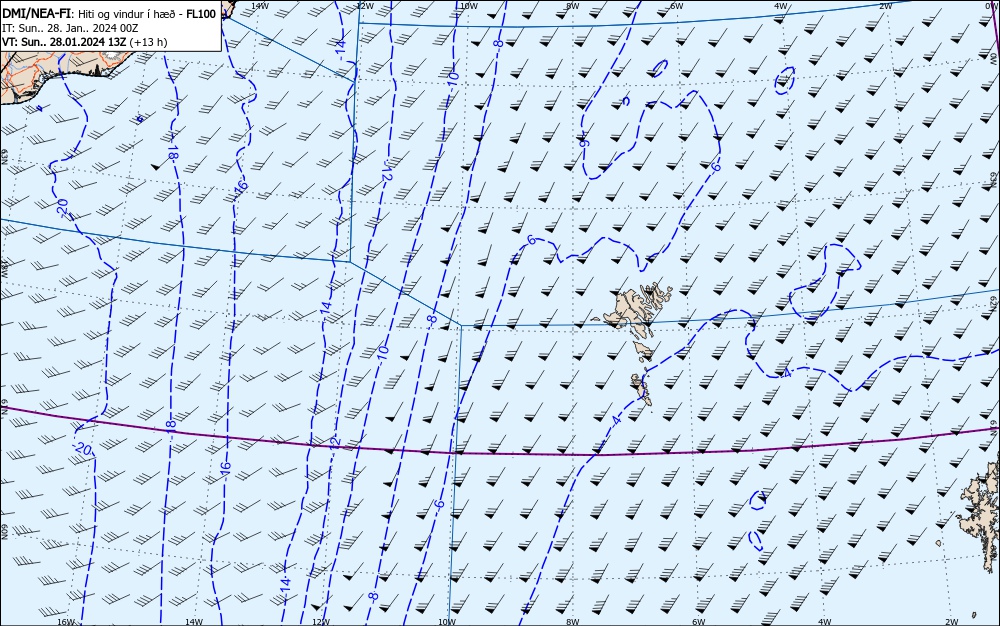Click the 14W label along the bottom edge
The image size is (1000, 626).
point(194,622)
